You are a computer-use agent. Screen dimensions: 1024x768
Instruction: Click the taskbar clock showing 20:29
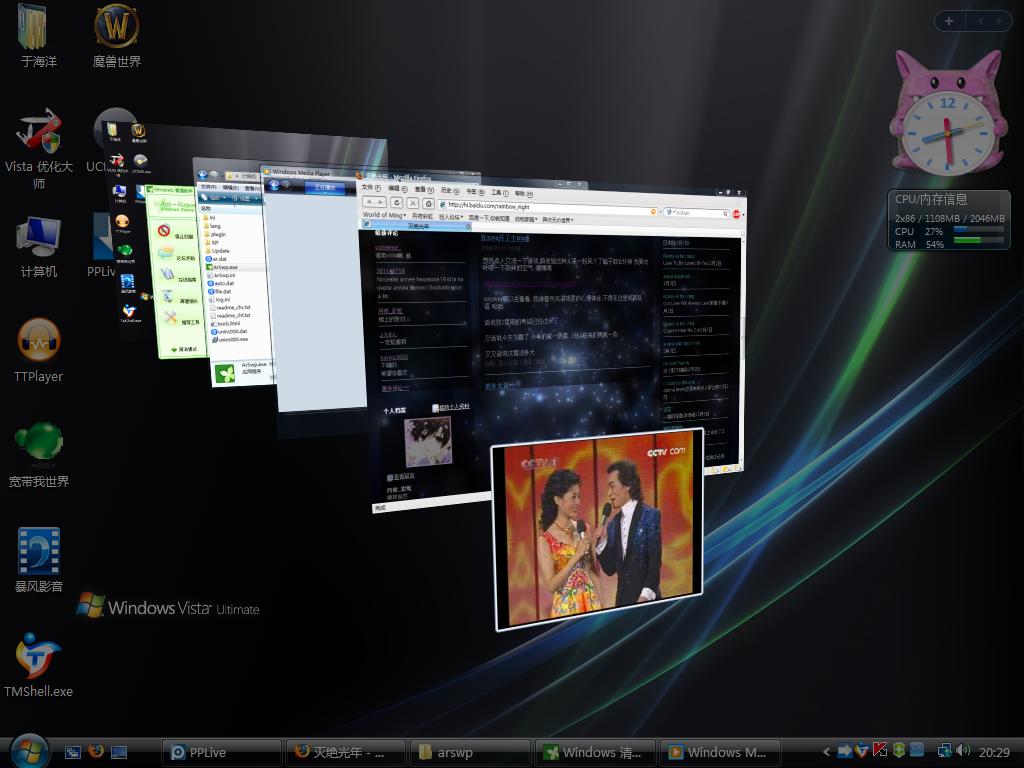[994, 752]
